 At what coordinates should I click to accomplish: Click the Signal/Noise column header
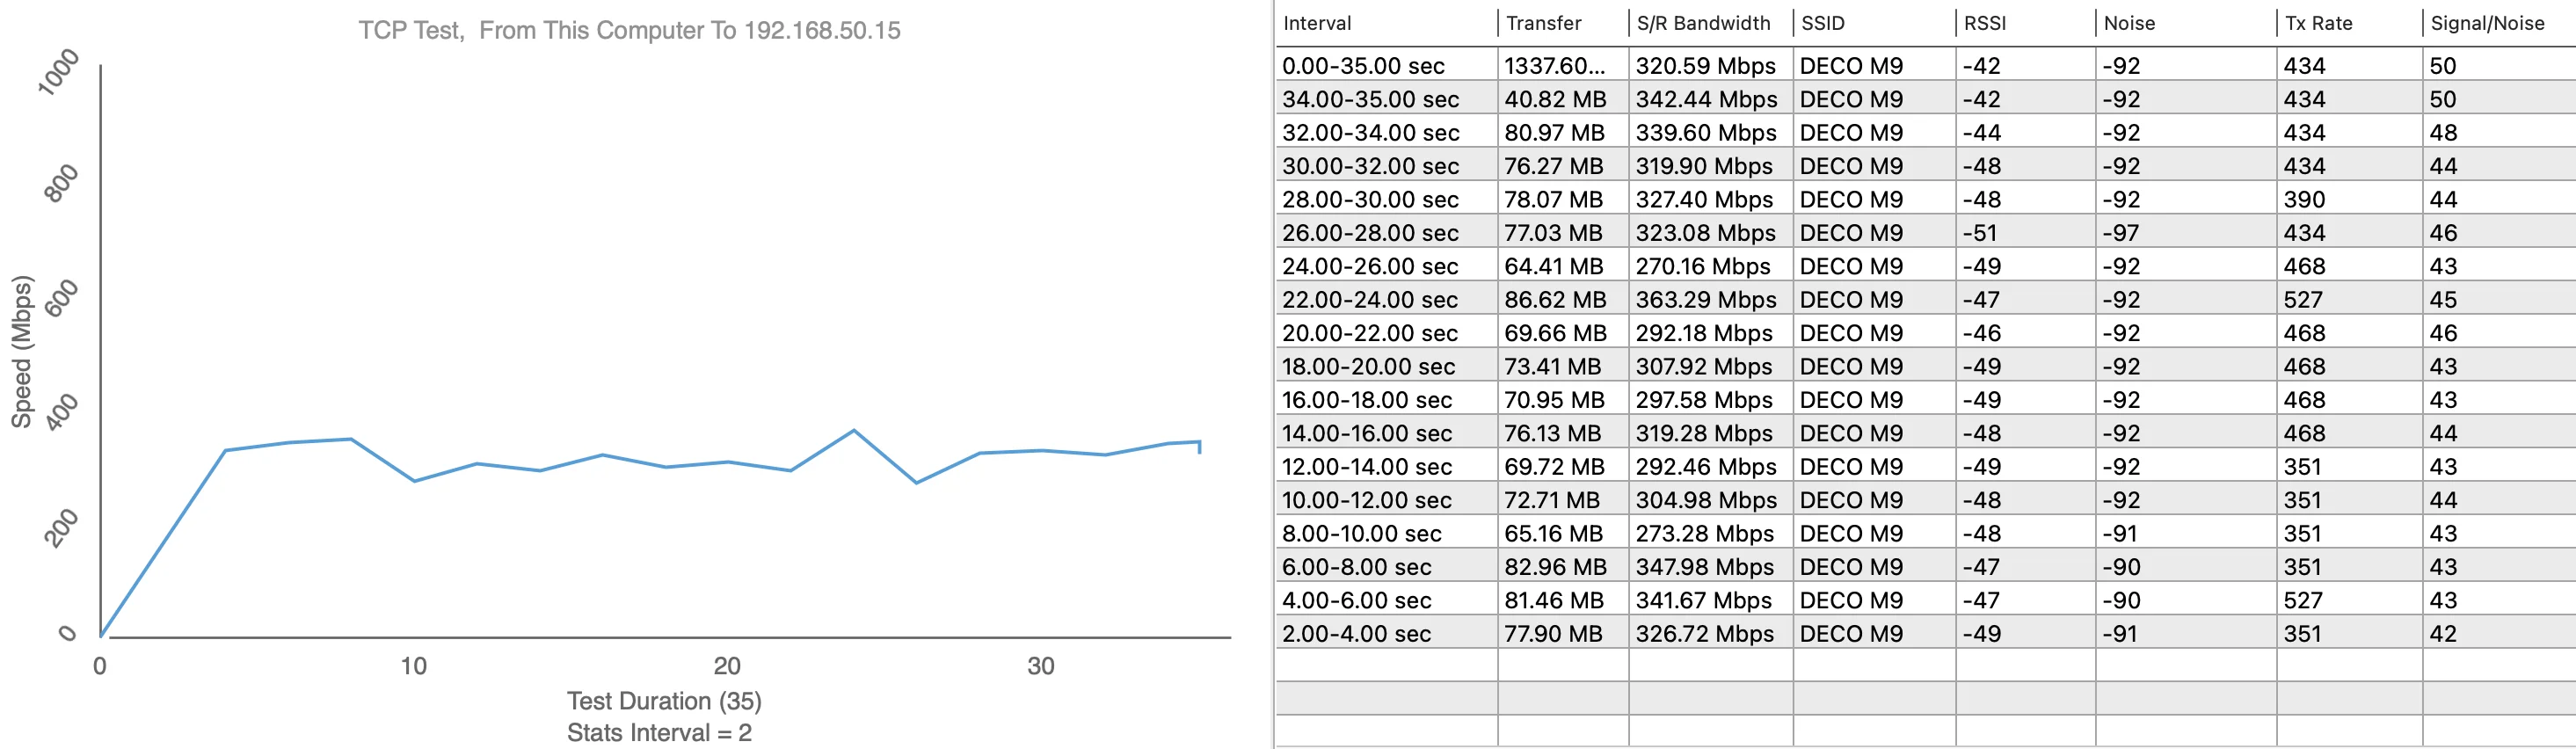(x=2486, y=23)
